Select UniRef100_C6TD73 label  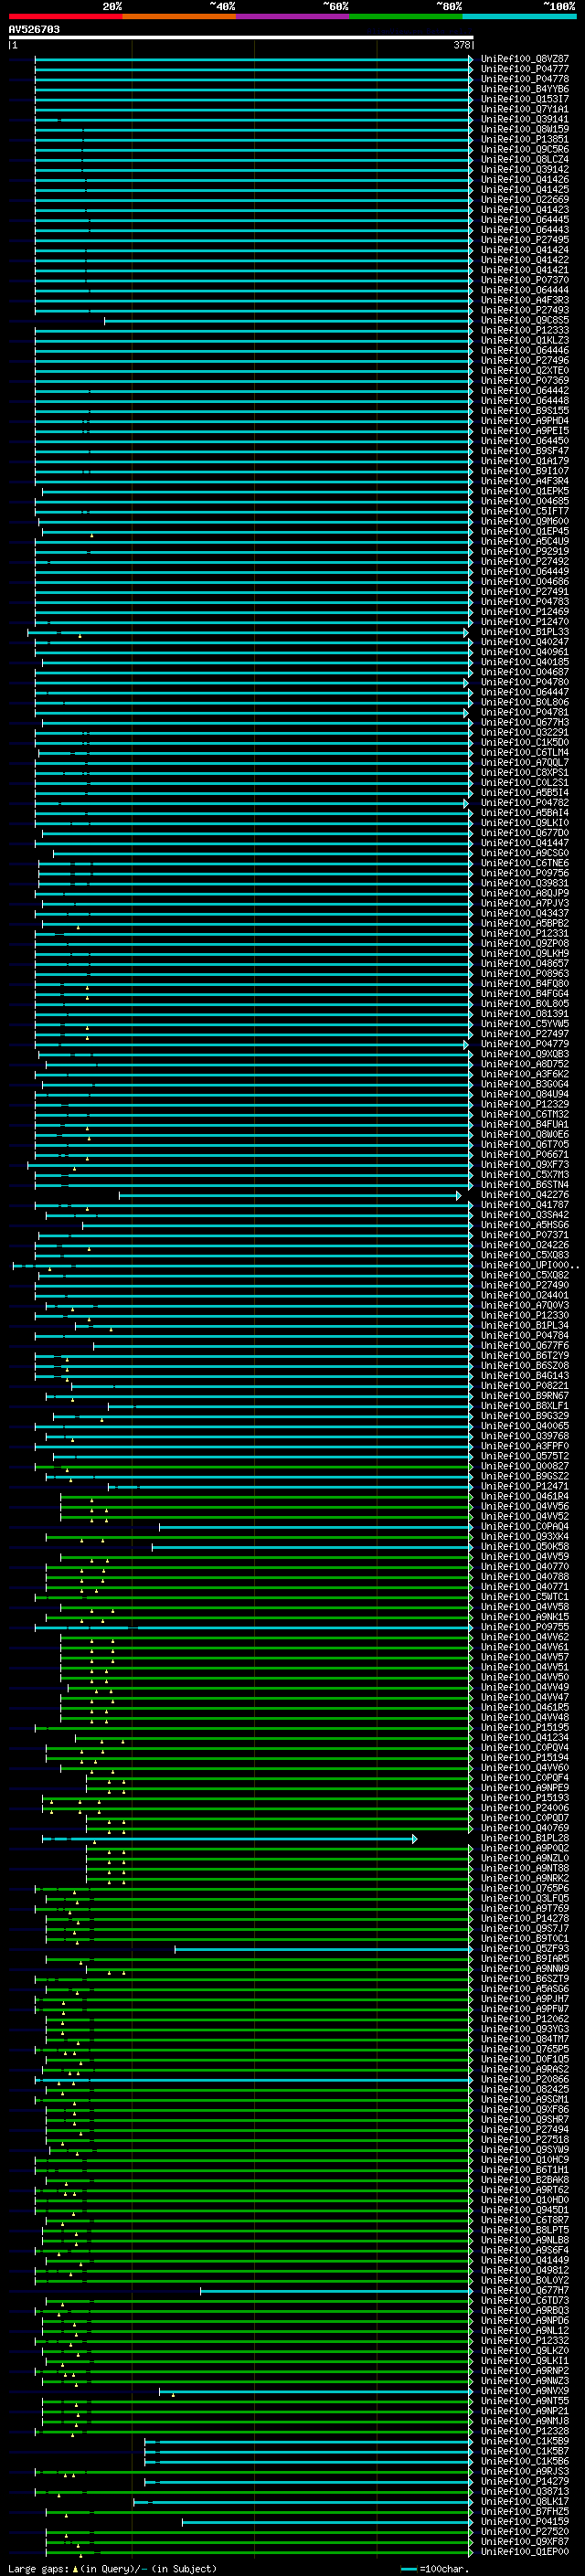click(524, 2302)
